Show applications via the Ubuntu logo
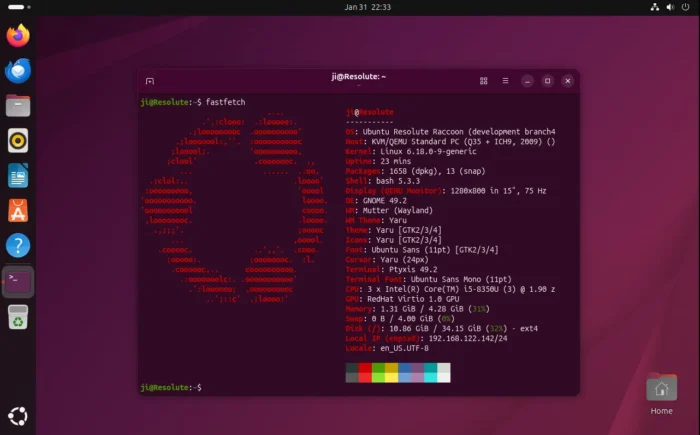The width and height of the screenshot is (700, 435). [18, 416]
